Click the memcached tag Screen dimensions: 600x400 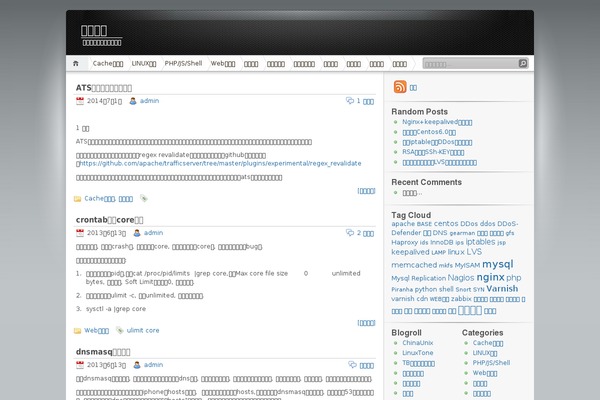pyautogui.click(x=414, y=265)
